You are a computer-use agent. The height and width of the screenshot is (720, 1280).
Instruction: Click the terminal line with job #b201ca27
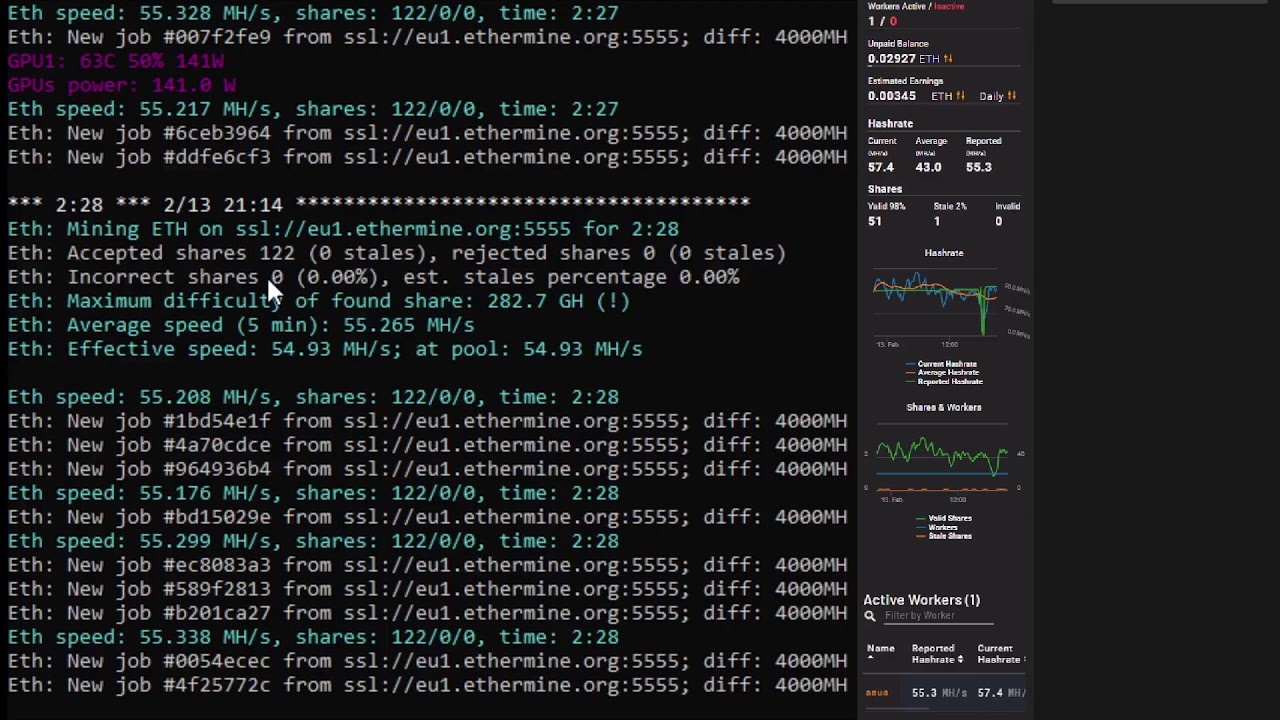click(x=427, y=613)
